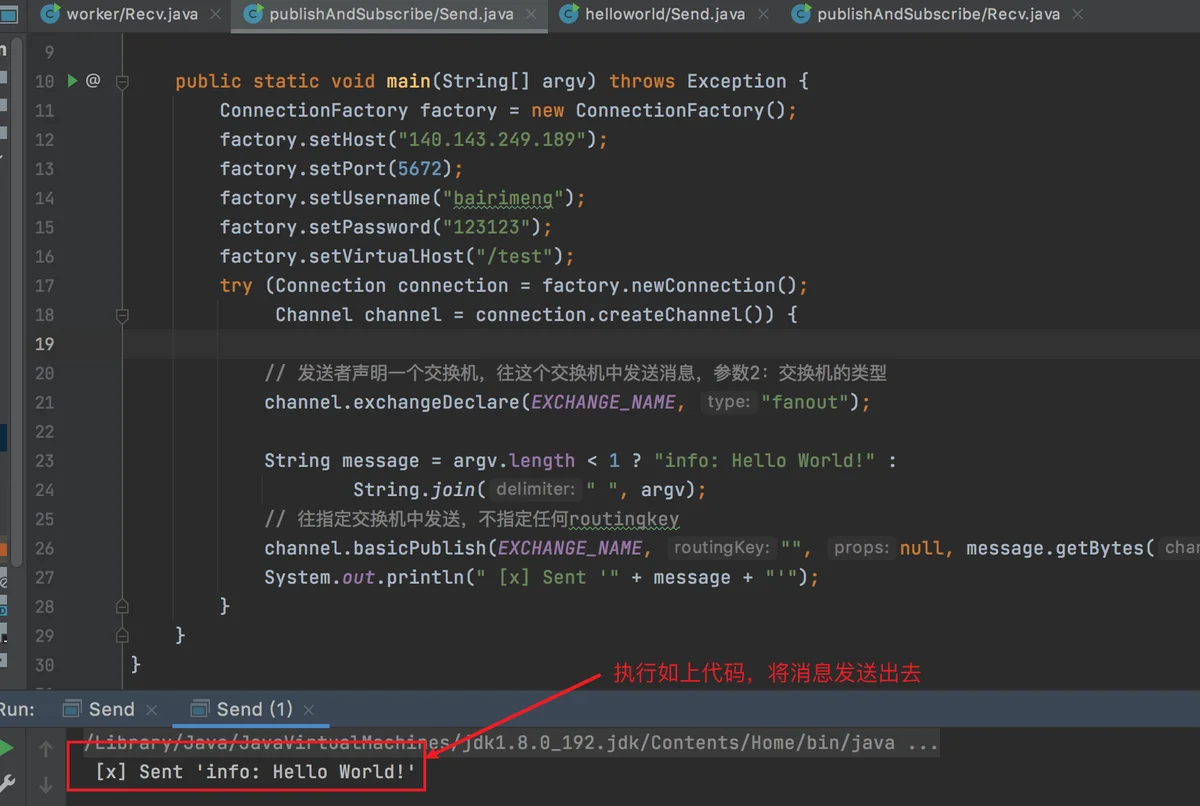Select the first Send tab in Run panel
The width and height of the screenshot is (1200, 806).
[110, 710]
